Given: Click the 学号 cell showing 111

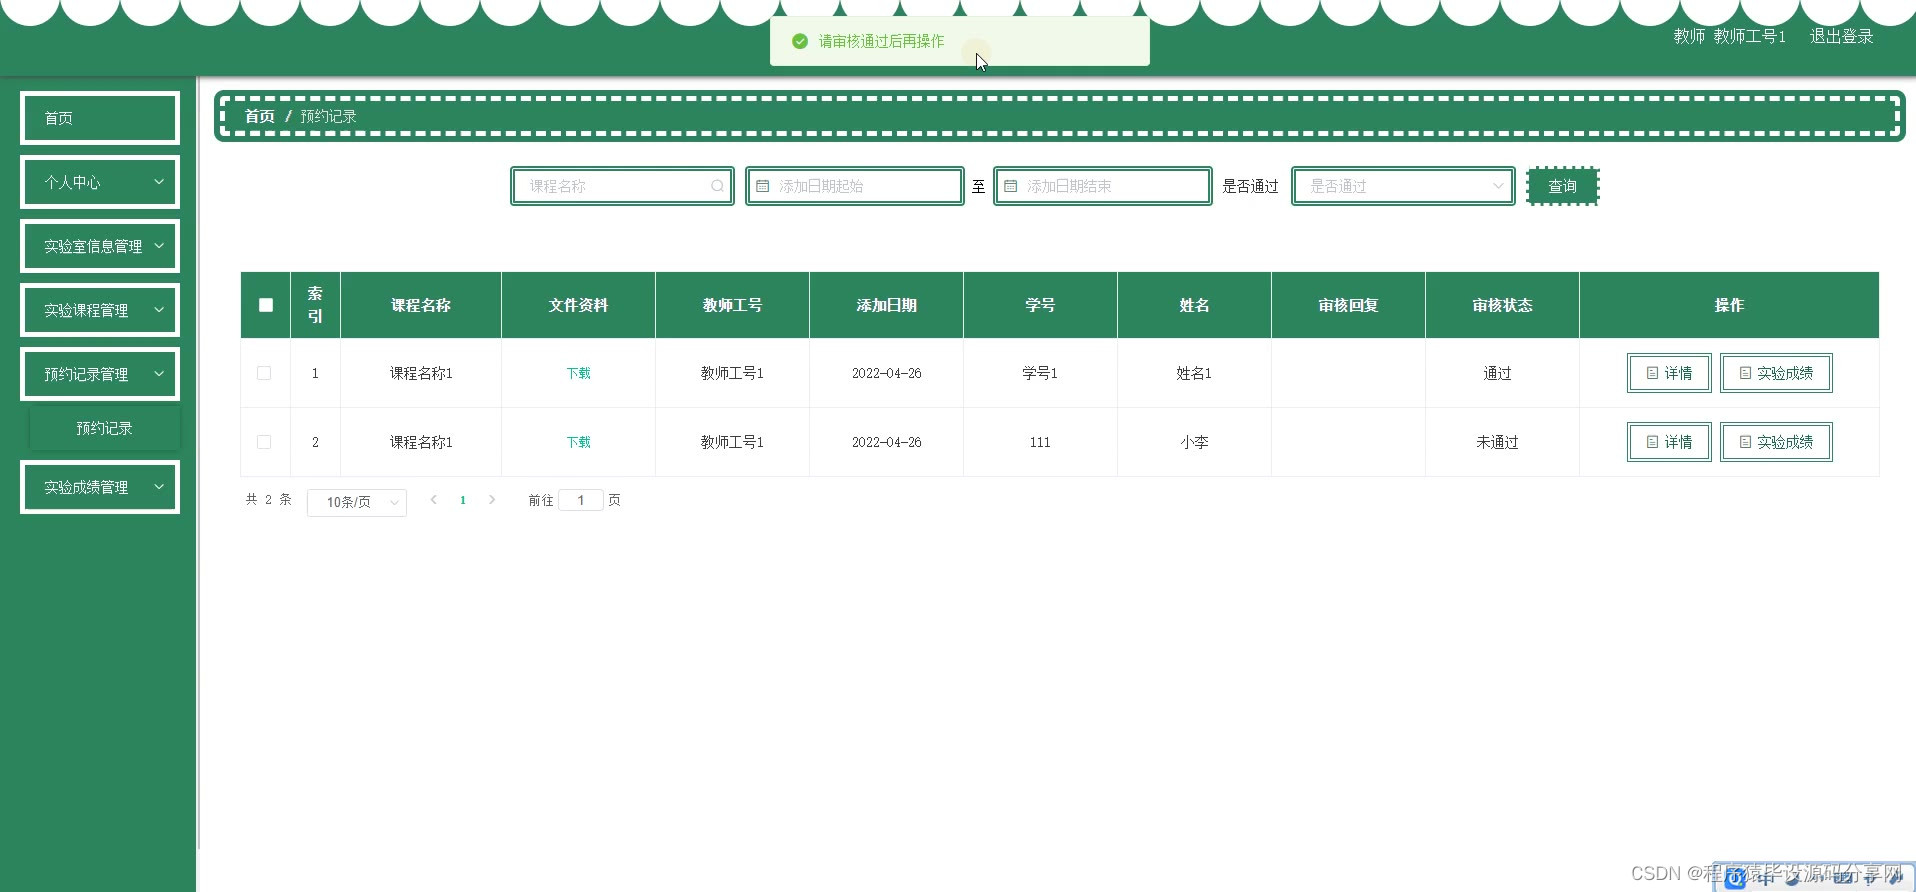Looking at the screenshot, I should click(1040, 442).
